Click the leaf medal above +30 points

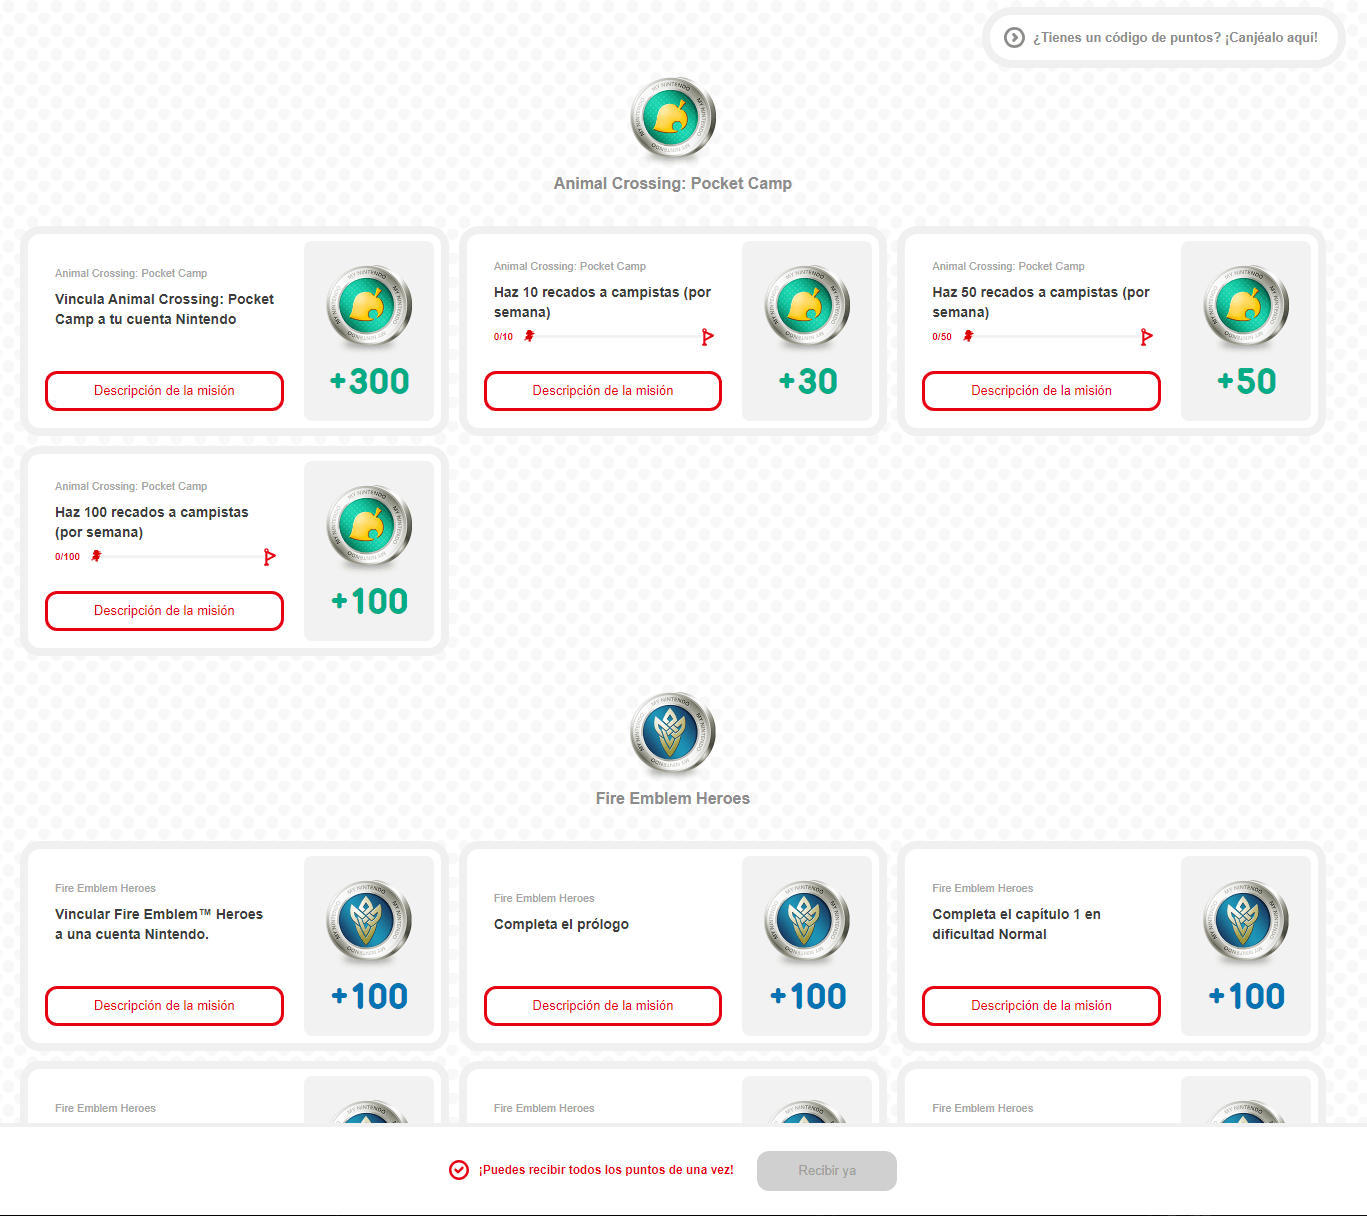coord(807,306)
